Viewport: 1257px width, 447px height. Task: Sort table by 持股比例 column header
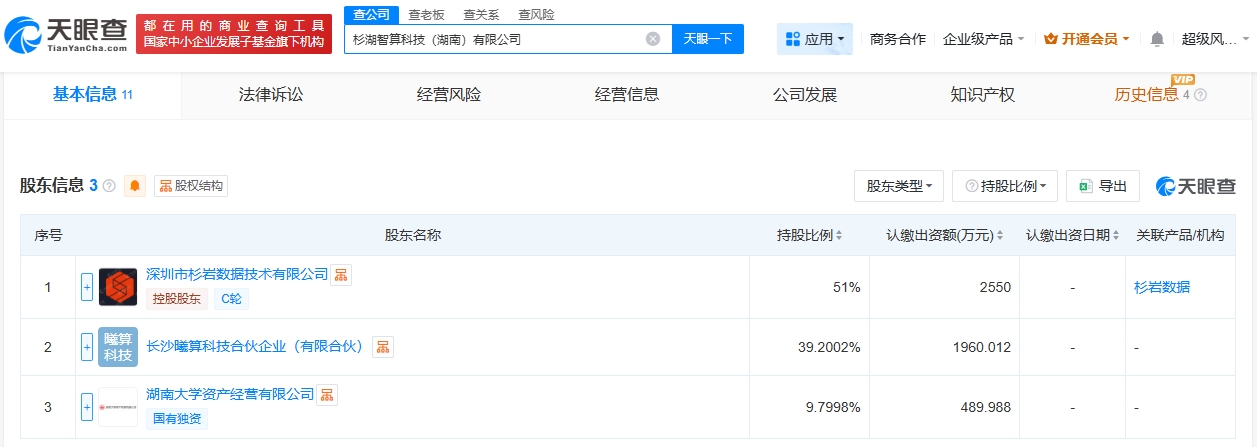809,235
